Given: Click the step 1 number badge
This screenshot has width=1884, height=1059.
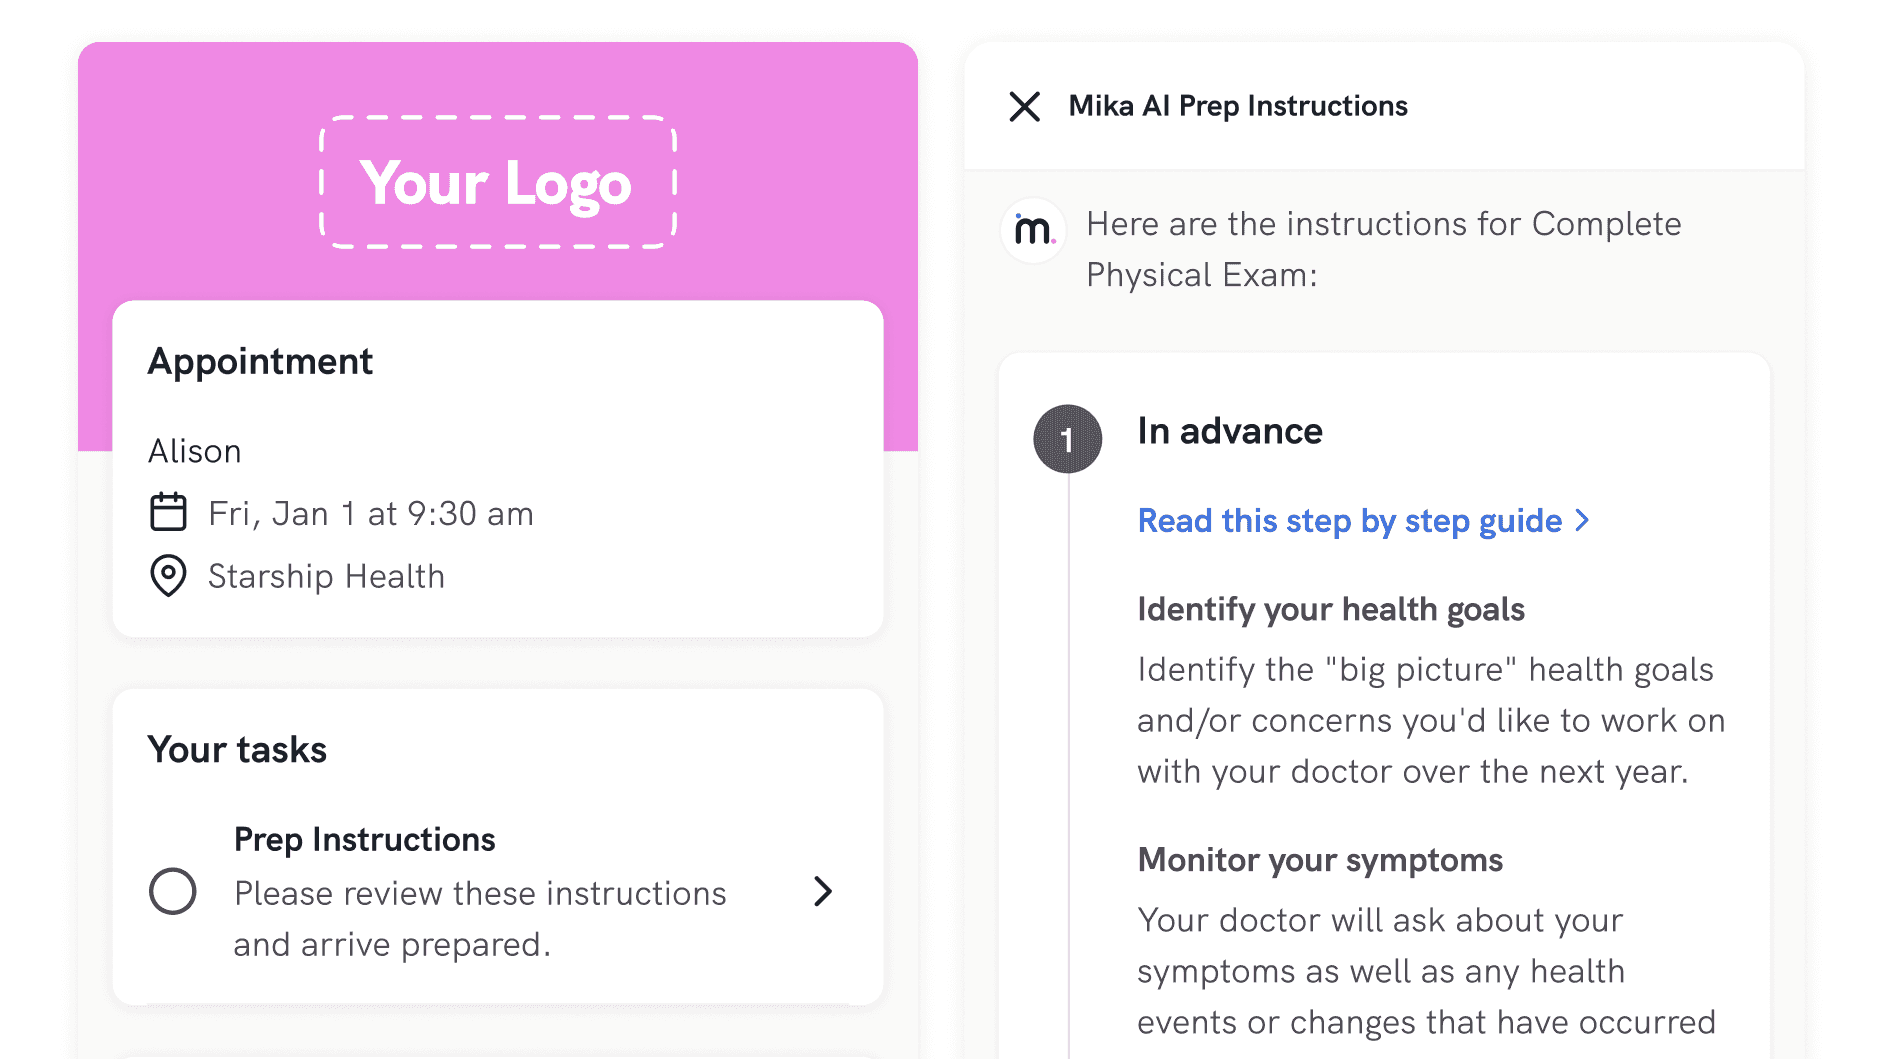Looking at the screenshot, I should pyautogui.click(x=1067, y=439).
